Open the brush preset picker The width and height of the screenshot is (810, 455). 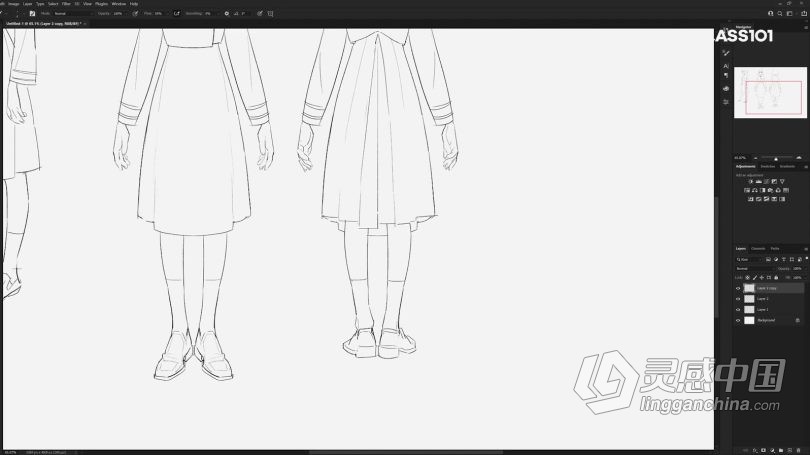(18, 13)
